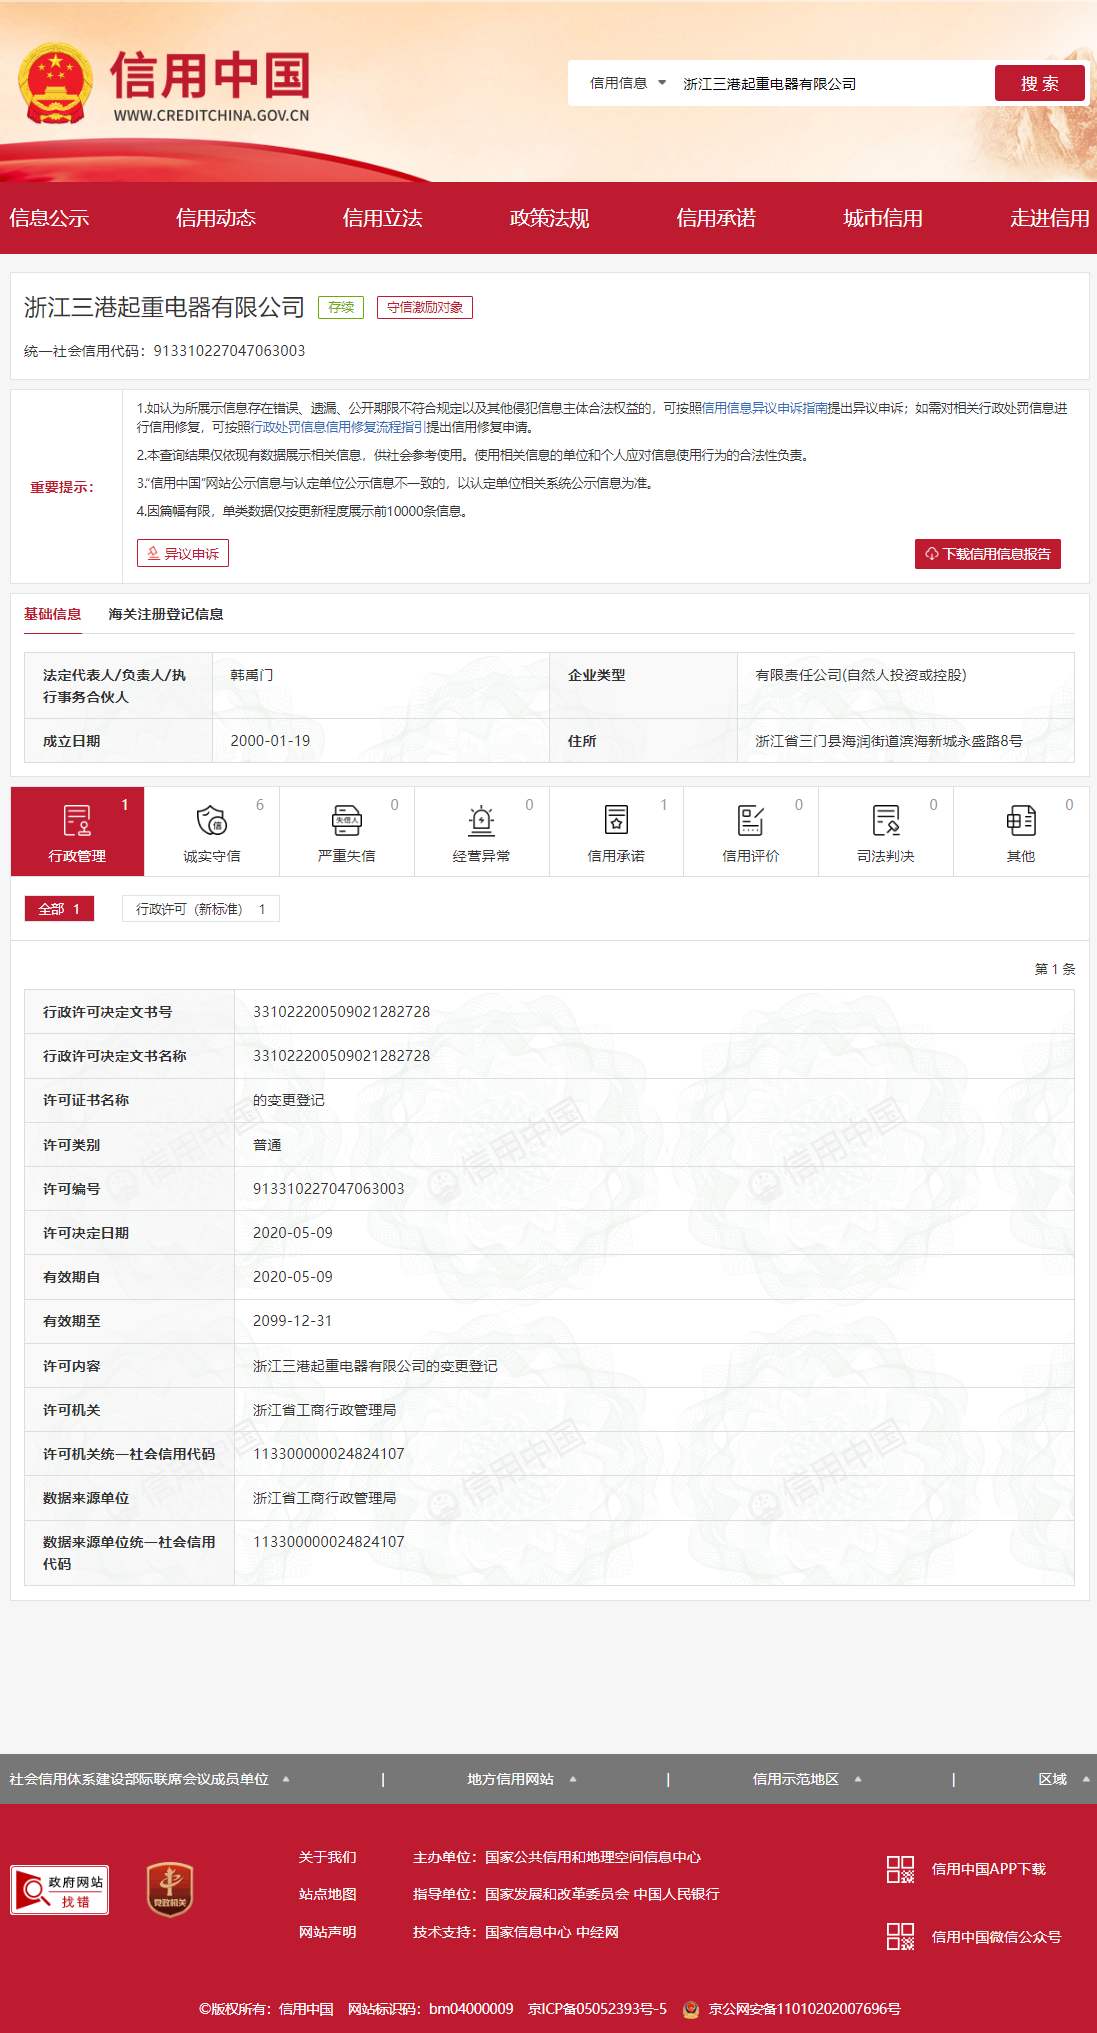The height and width of the screenshot is (2033, 1097).
Task: Open the 信用承诺 document icon
Action: pos(616,820)
